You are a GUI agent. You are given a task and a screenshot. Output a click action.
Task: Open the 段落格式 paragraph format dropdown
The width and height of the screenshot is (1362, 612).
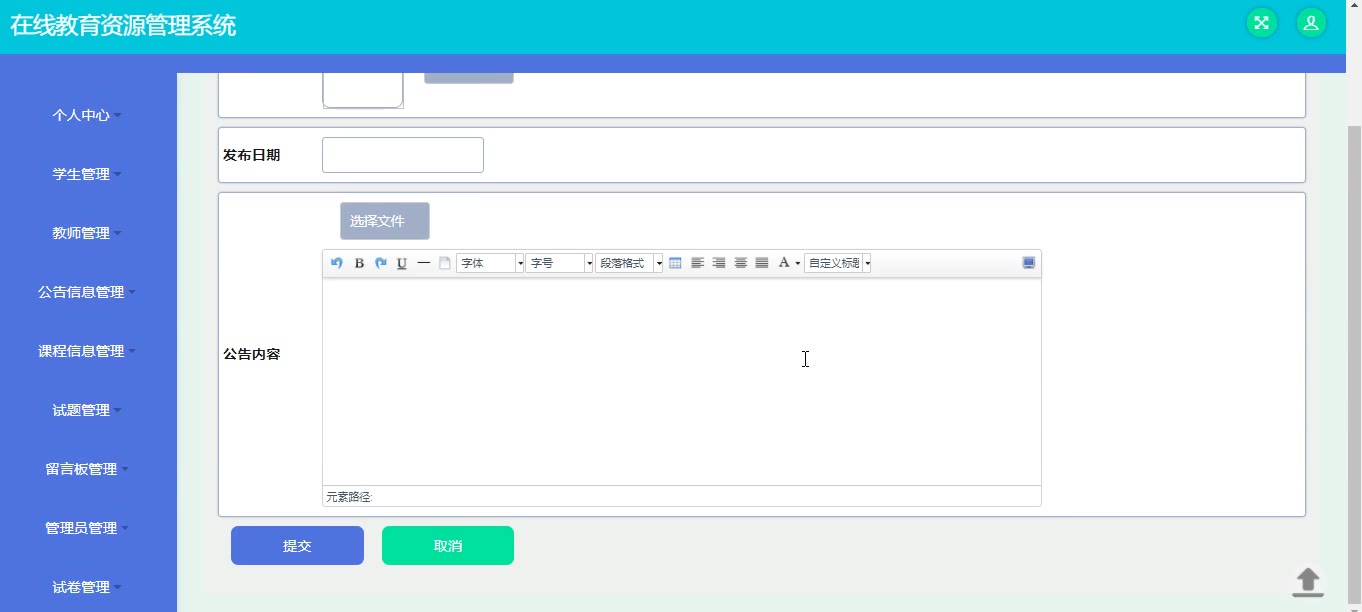click(629, 263)
